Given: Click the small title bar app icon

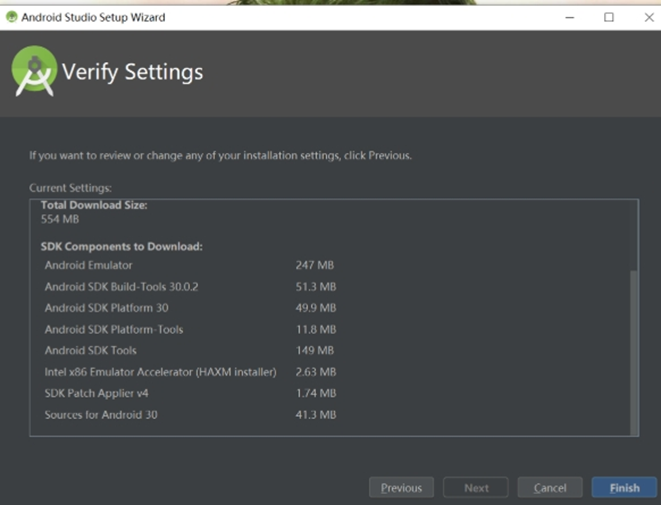Looking at the screenshot, I should [11, 17].
